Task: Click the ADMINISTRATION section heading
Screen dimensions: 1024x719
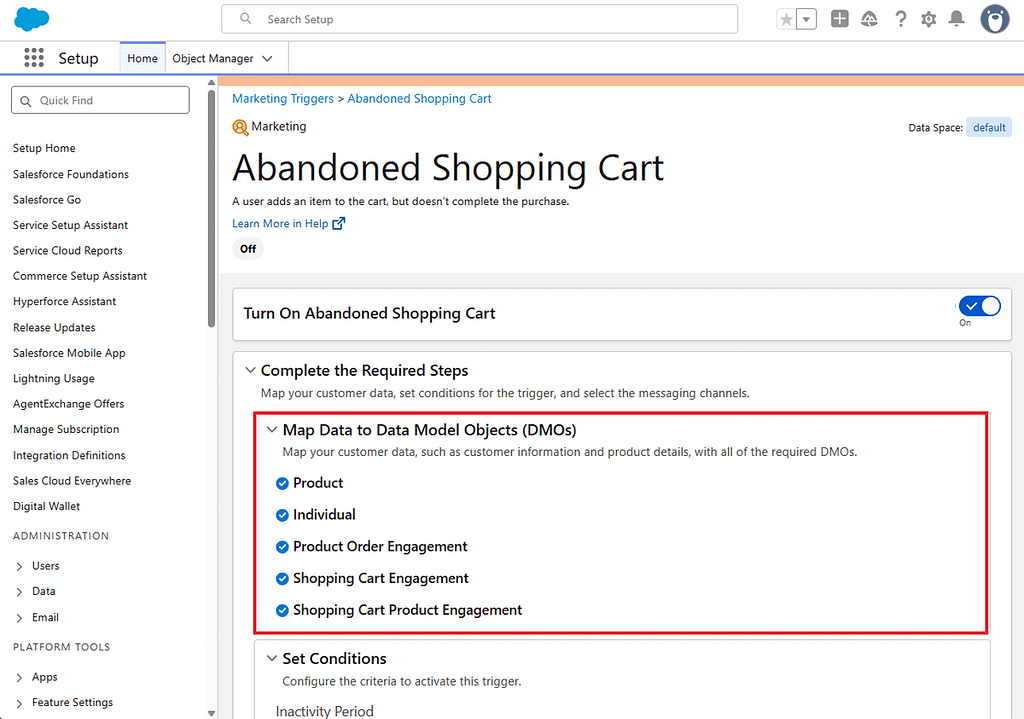Action: coord(61,536)
